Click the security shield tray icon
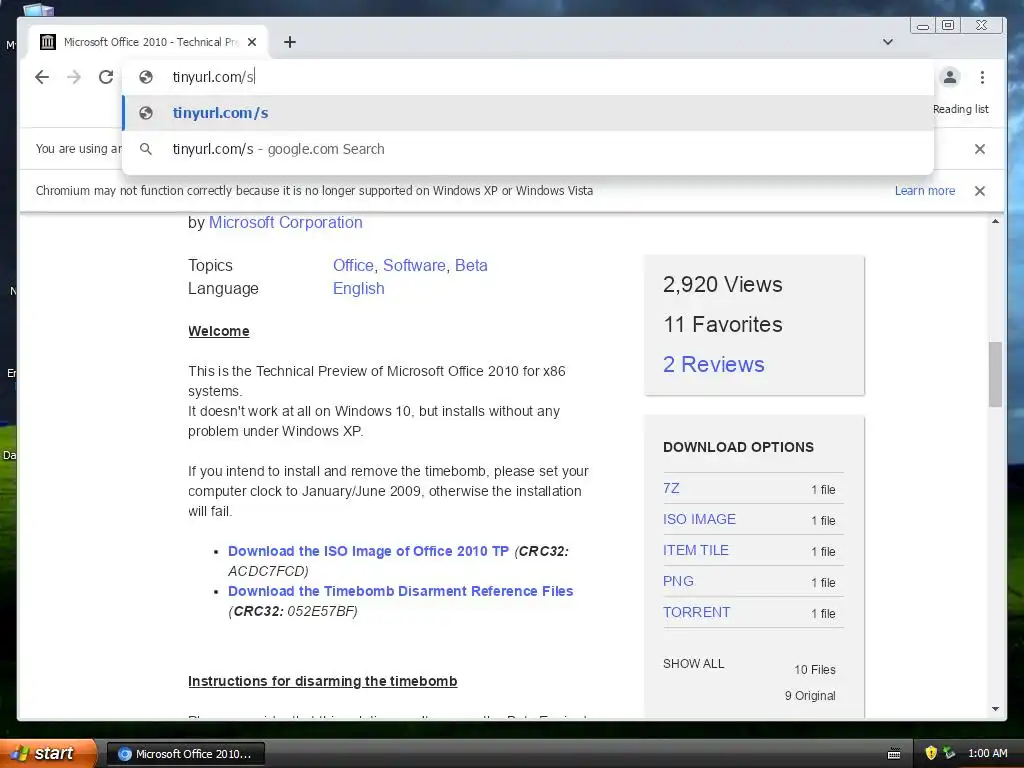Image resolution: width=1024 pixels, height=768 pixels. pos(931,753)
